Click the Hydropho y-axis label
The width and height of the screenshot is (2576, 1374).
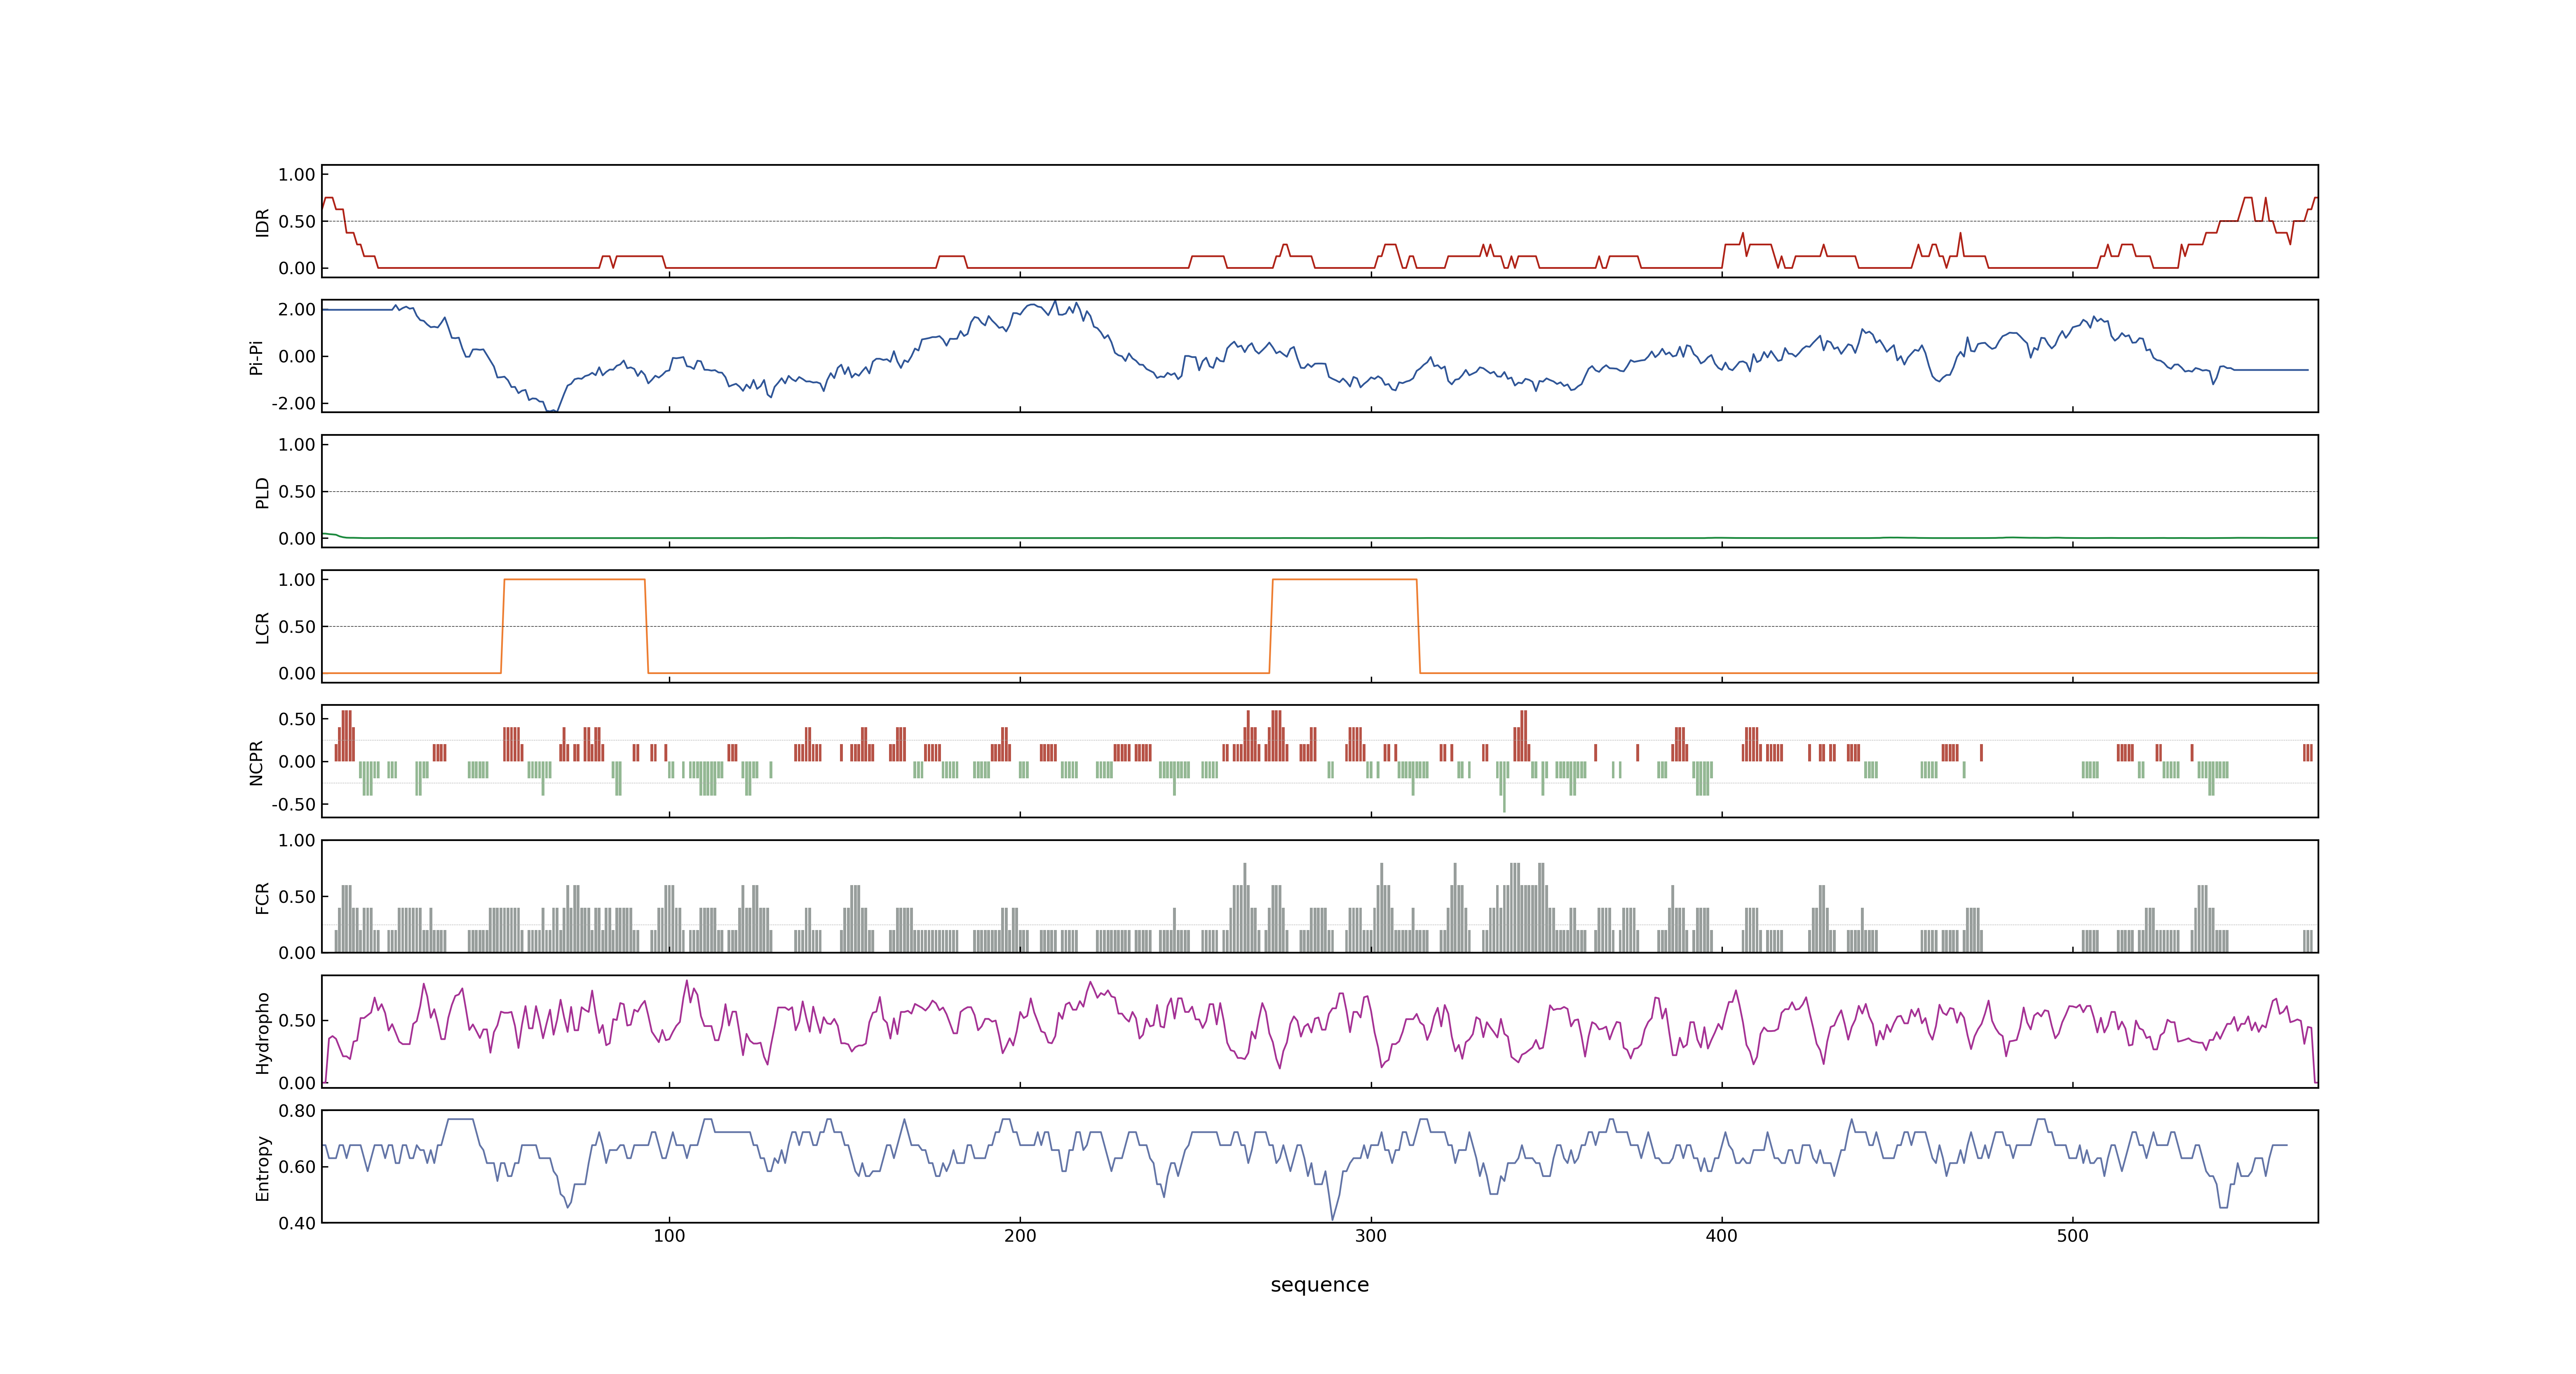coord(262,1033)
